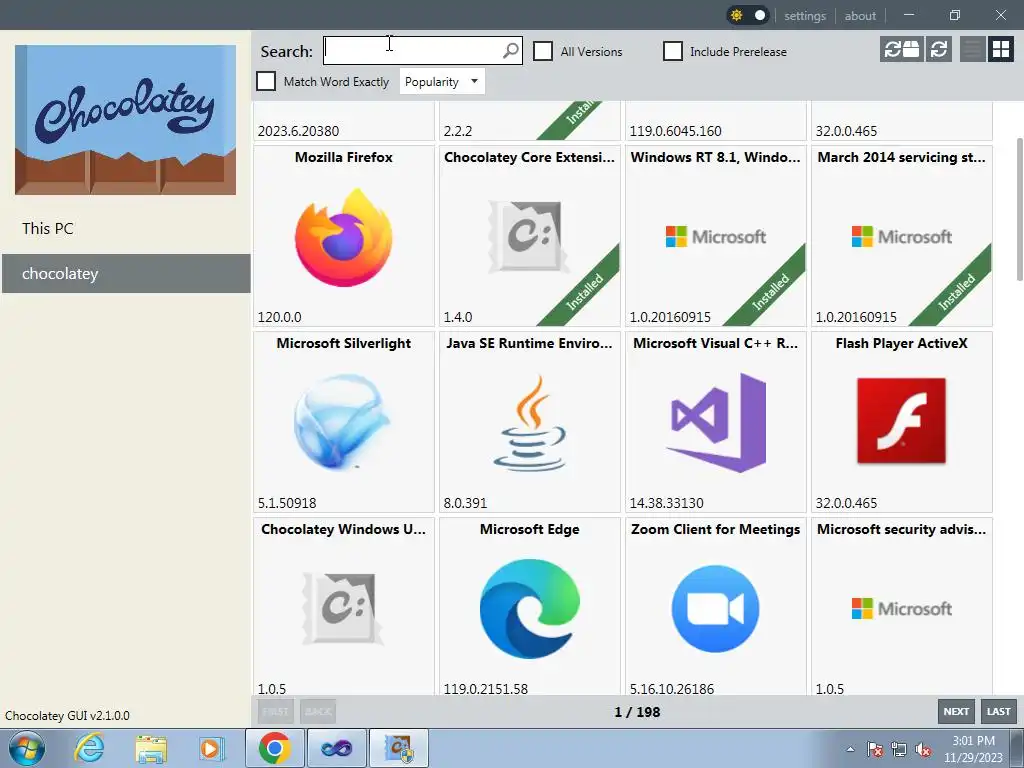1024x768 pixels.
Task: Switch to list view layout
Action: point(972,49)
